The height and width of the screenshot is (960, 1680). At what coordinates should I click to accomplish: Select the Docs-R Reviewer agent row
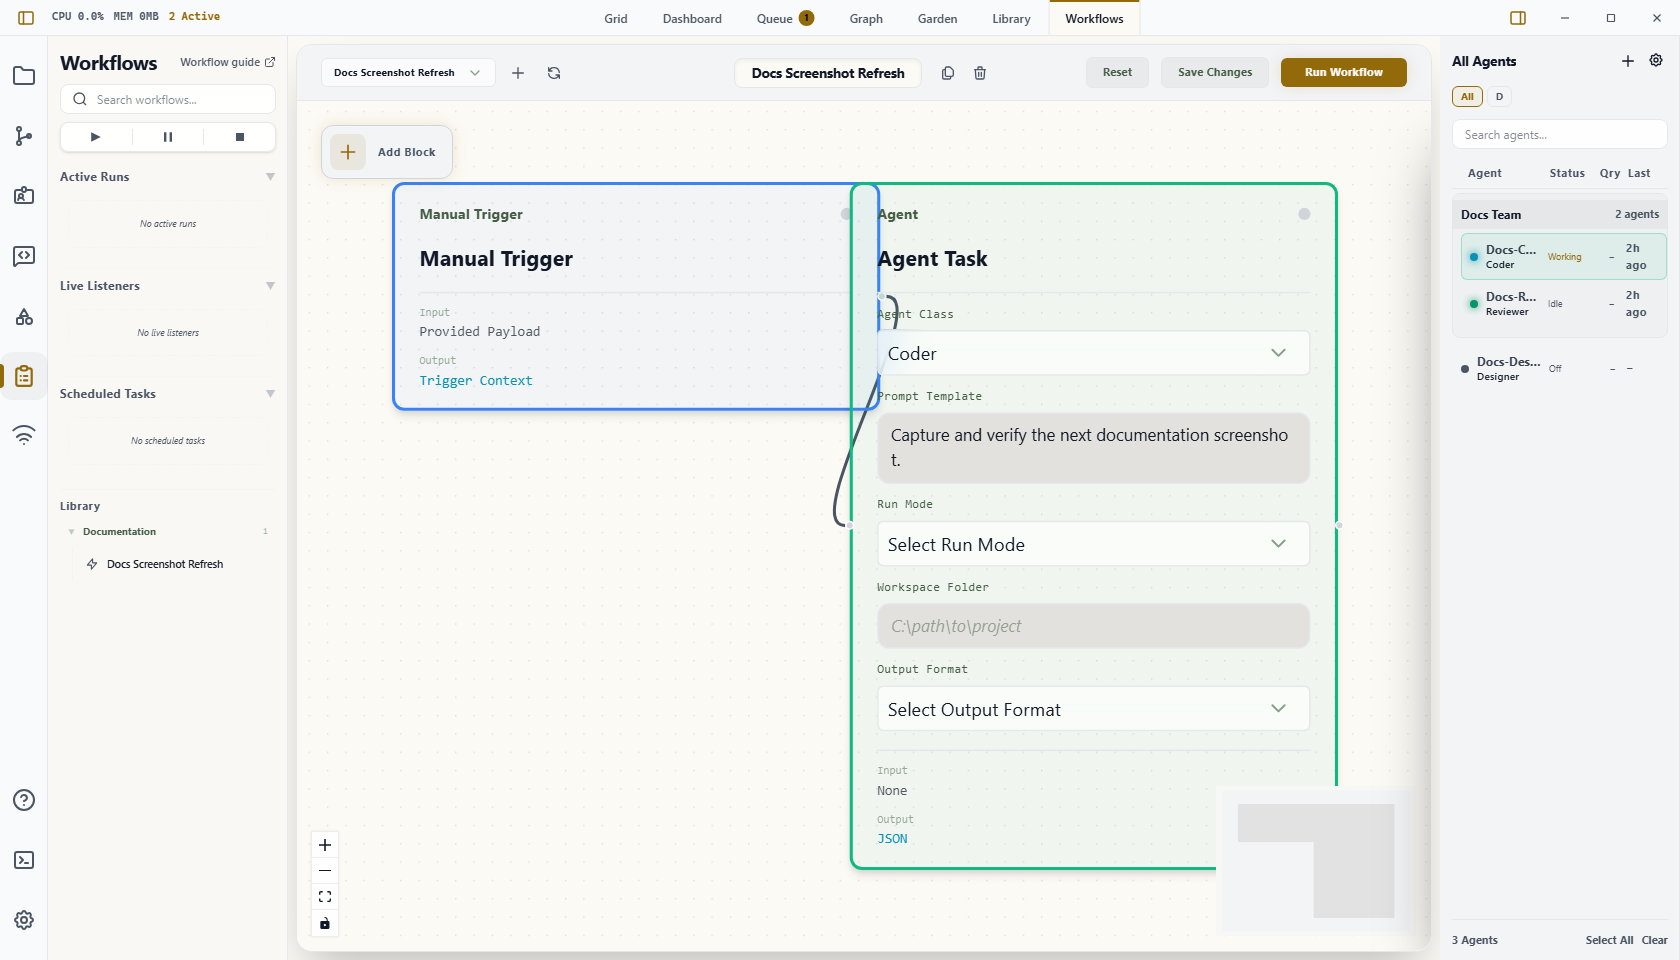[x=1563, y=304]
